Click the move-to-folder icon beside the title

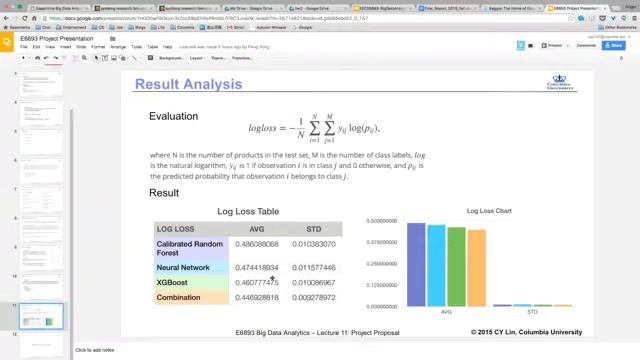coord(113,39)
